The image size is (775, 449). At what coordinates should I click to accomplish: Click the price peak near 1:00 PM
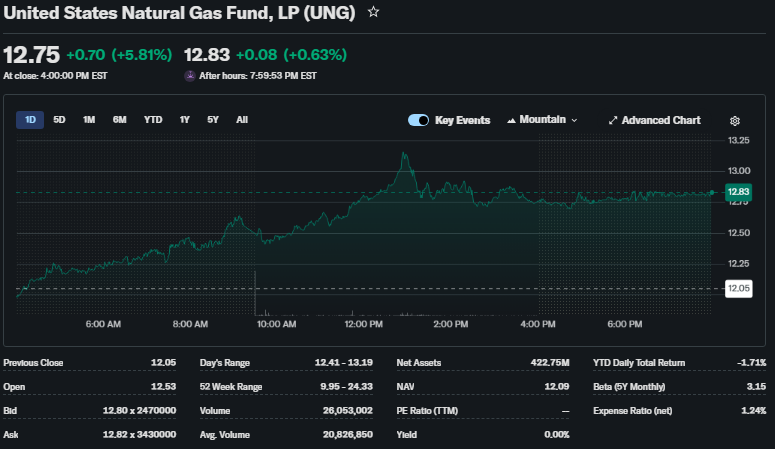click(x=403, y=154)
